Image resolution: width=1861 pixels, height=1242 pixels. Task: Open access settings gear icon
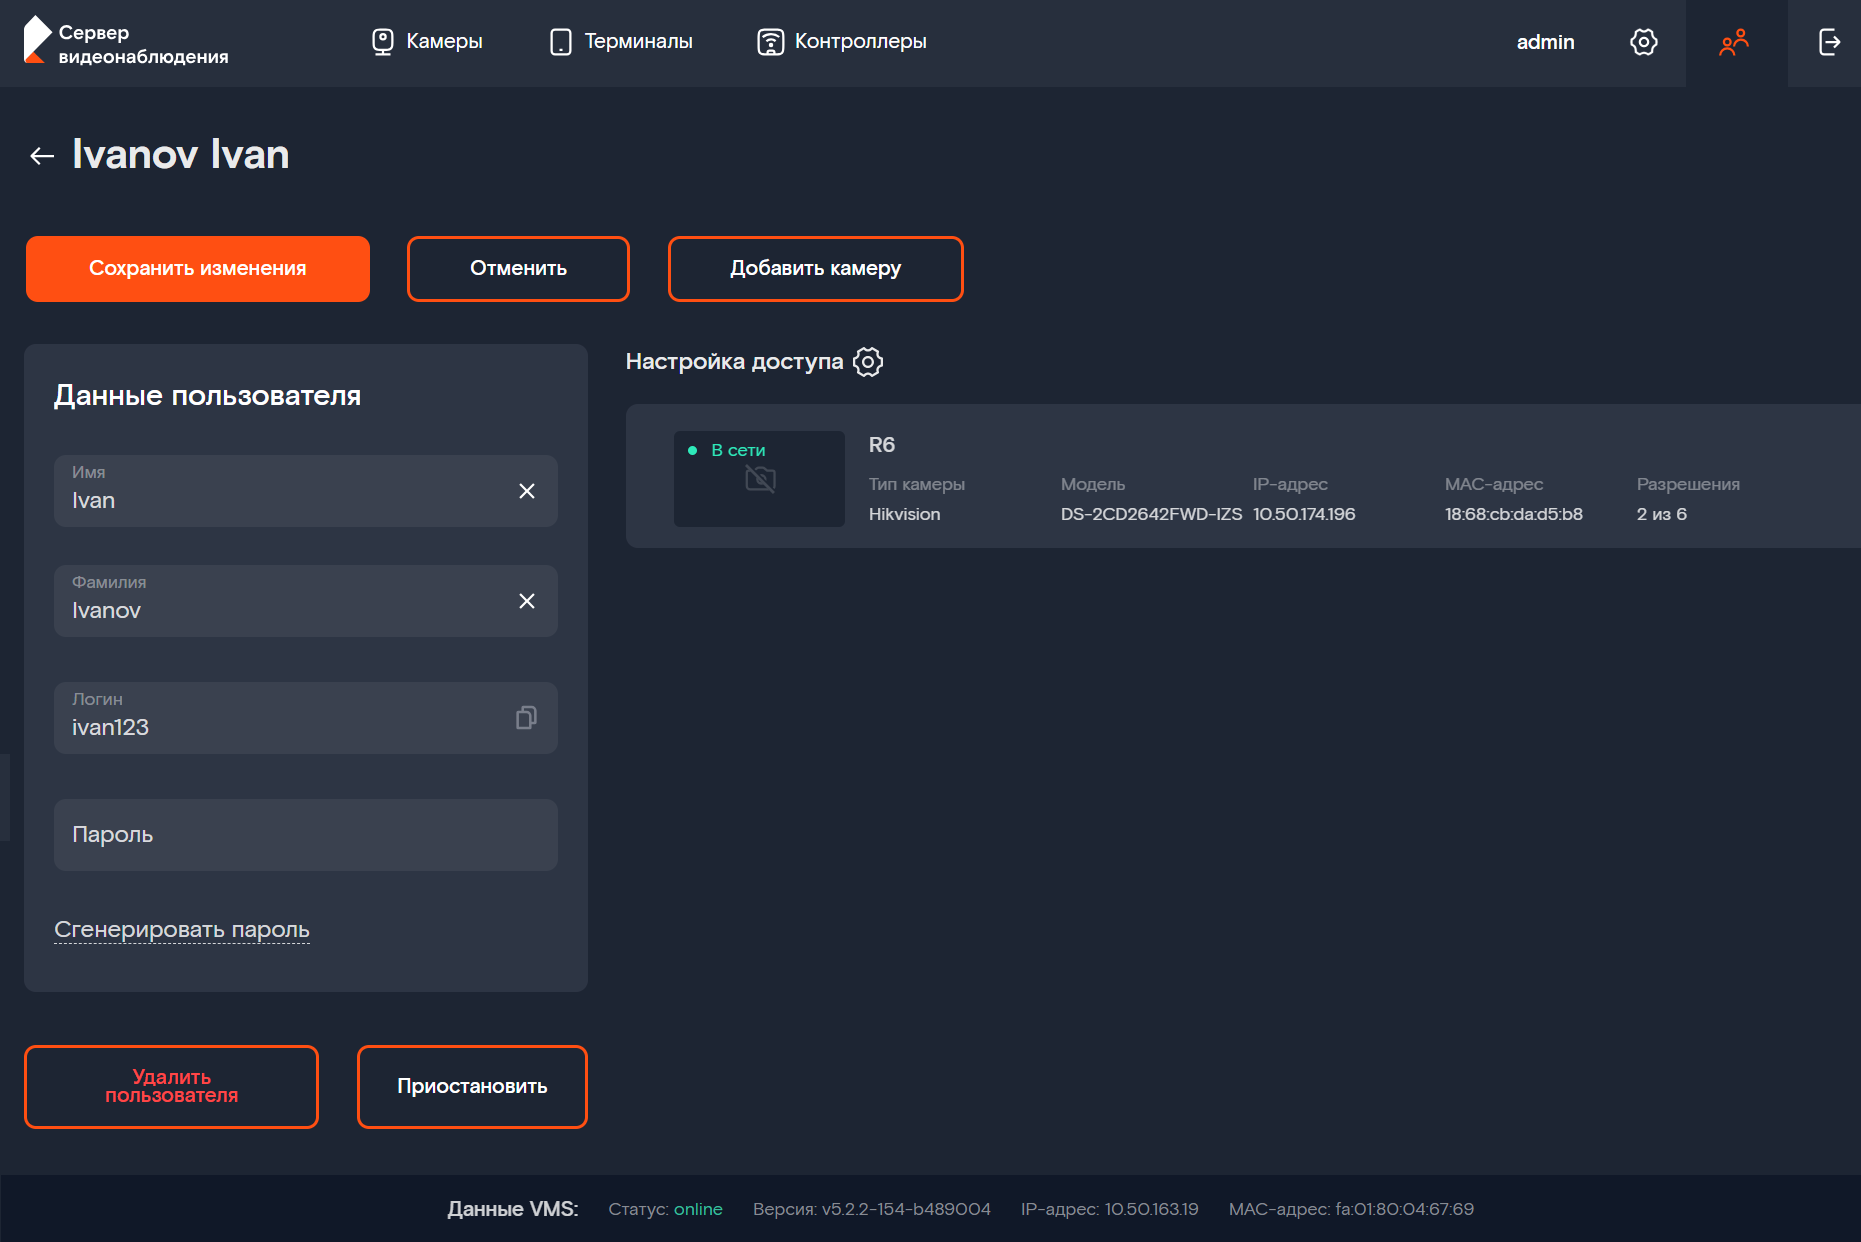pos(868,362)
